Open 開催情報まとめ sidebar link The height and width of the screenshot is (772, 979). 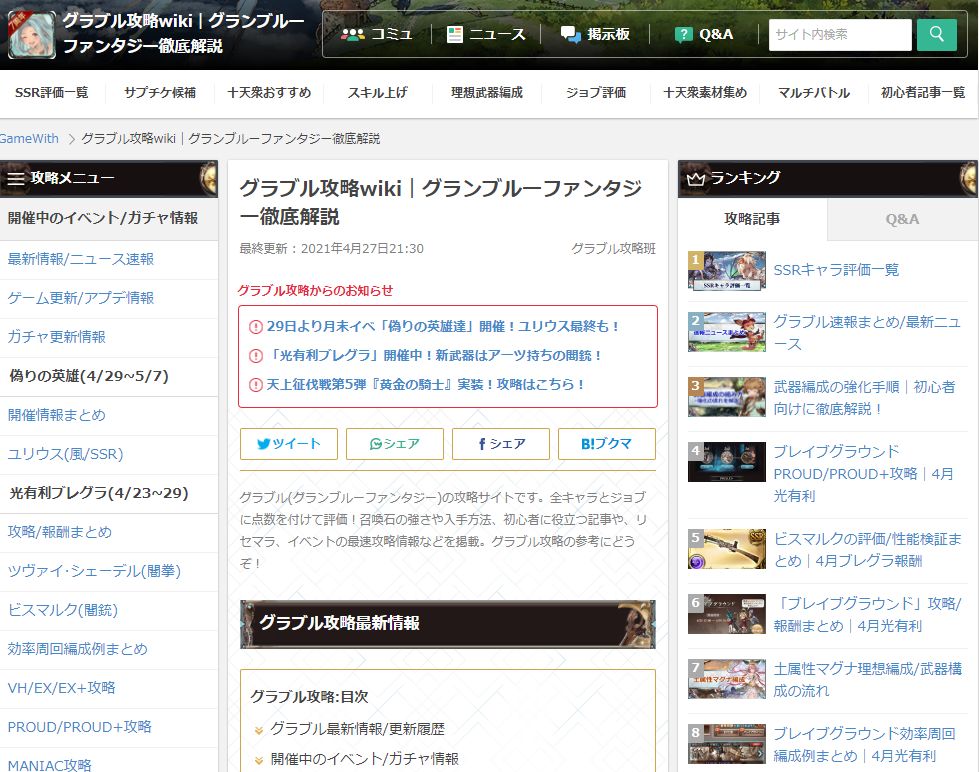pos(56,415)
